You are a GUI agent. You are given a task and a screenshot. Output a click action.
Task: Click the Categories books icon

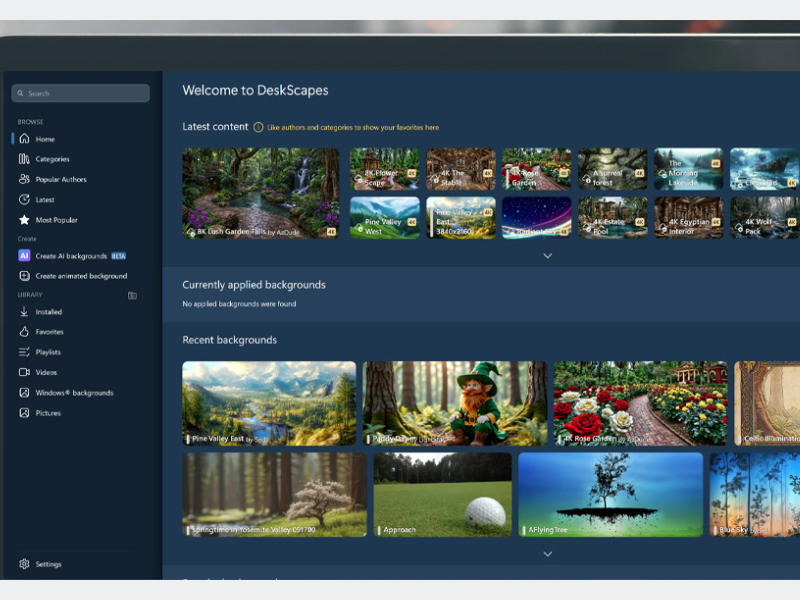[24, 159]
